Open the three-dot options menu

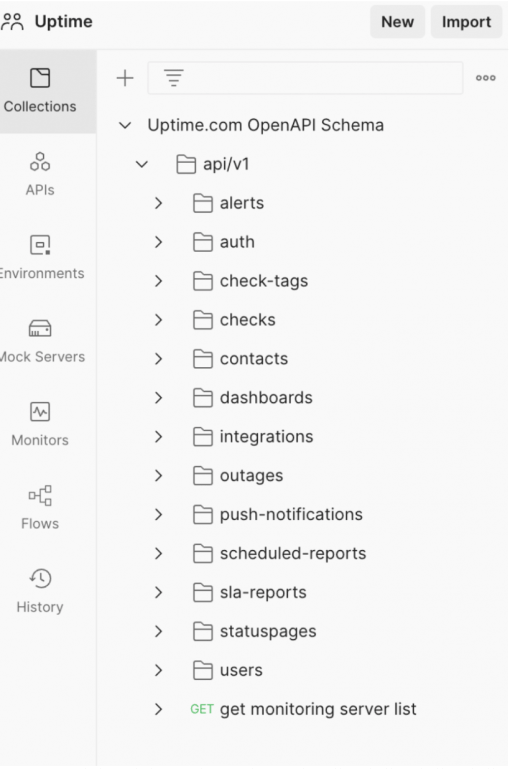click(485, 78)
